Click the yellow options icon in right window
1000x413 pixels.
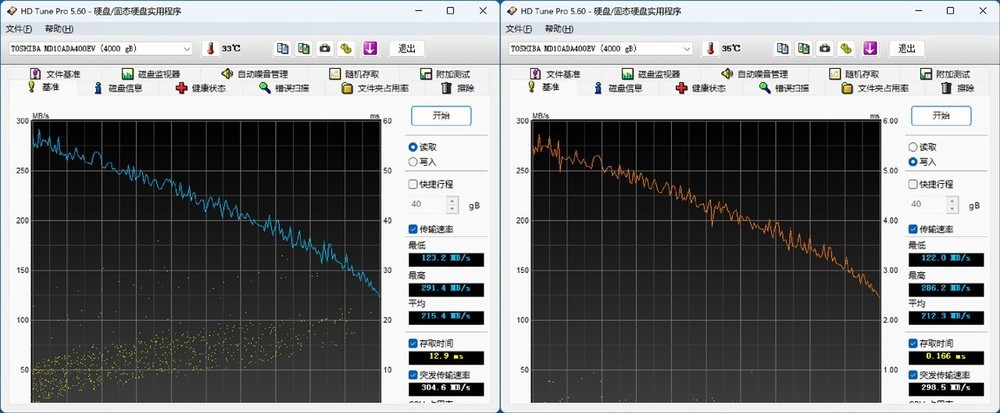[847, 48]
